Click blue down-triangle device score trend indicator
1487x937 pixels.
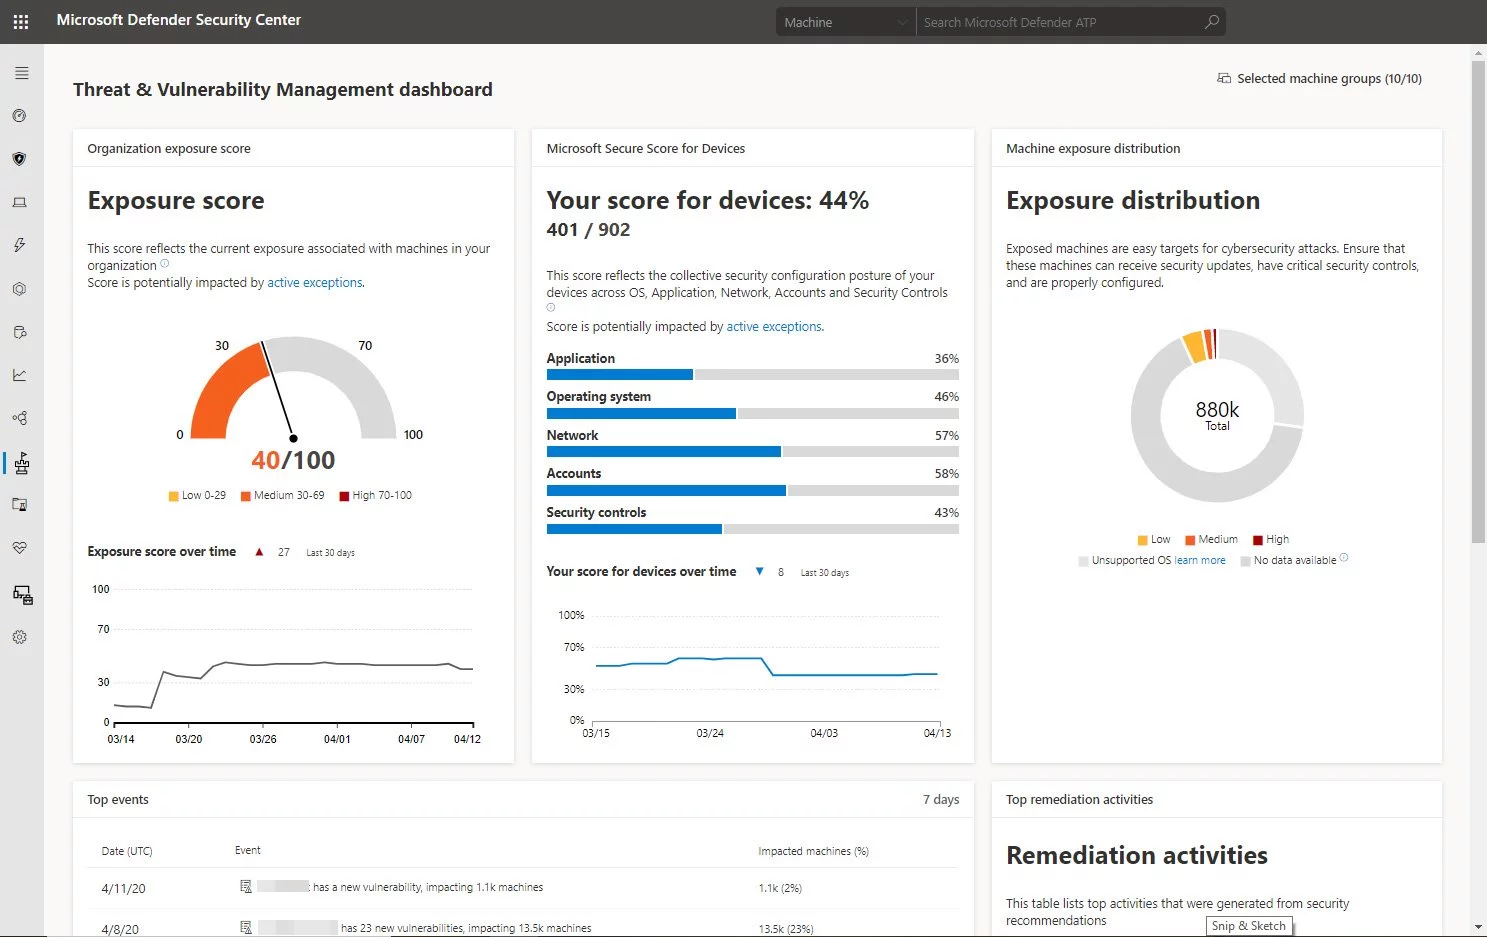tap(759, 572)
